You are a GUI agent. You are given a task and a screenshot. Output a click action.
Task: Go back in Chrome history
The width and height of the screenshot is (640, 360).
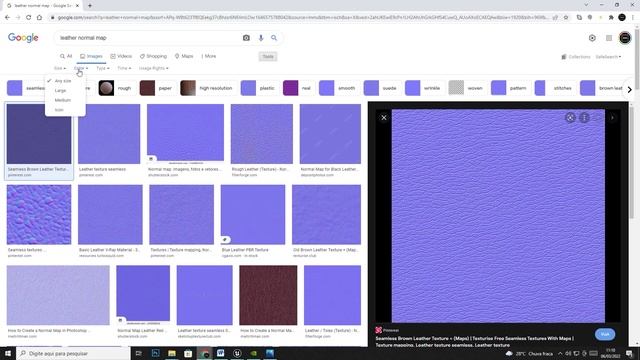(7, 18)
